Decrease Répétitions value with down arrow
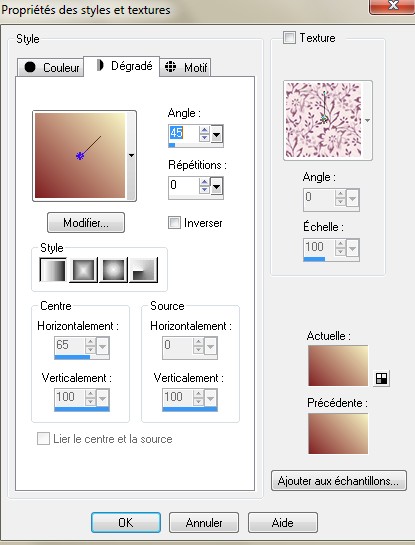 204,190
